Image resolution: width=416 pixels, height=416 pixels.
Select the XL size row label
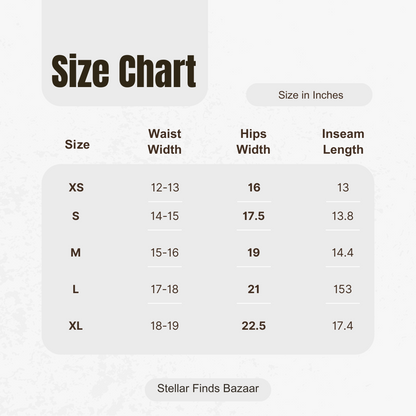tap(76, 326)
